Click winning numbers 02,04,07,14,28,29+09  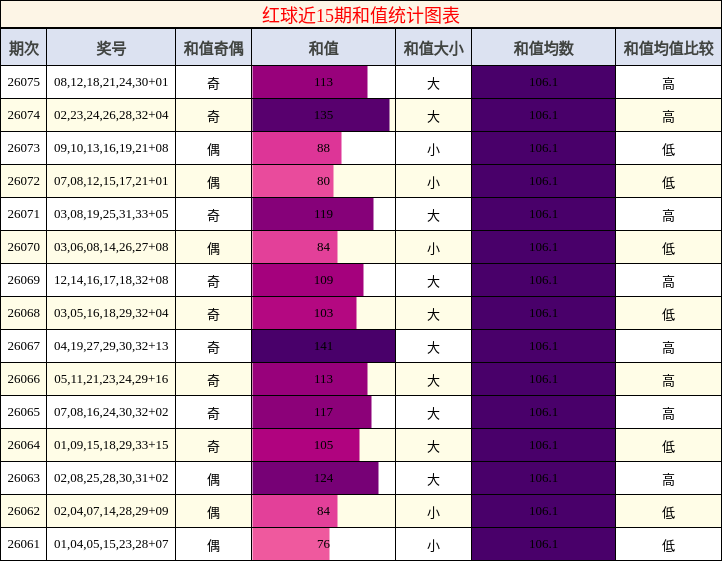pyautogui.click(x=111, y=511)
